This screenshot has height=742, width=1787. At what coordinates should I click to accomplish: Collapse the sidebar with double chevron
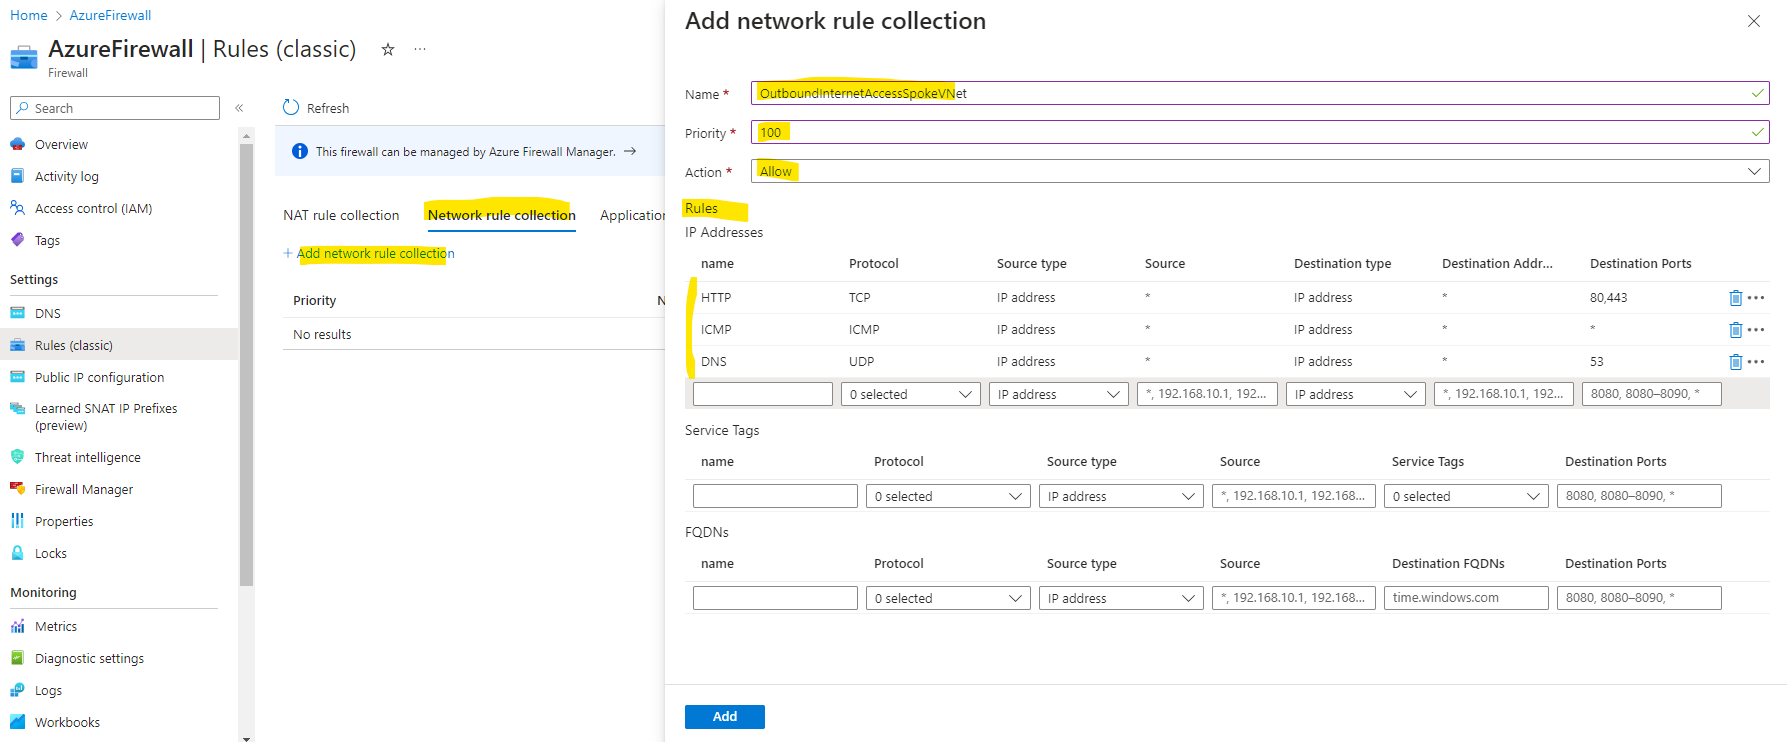pos(239,108)
